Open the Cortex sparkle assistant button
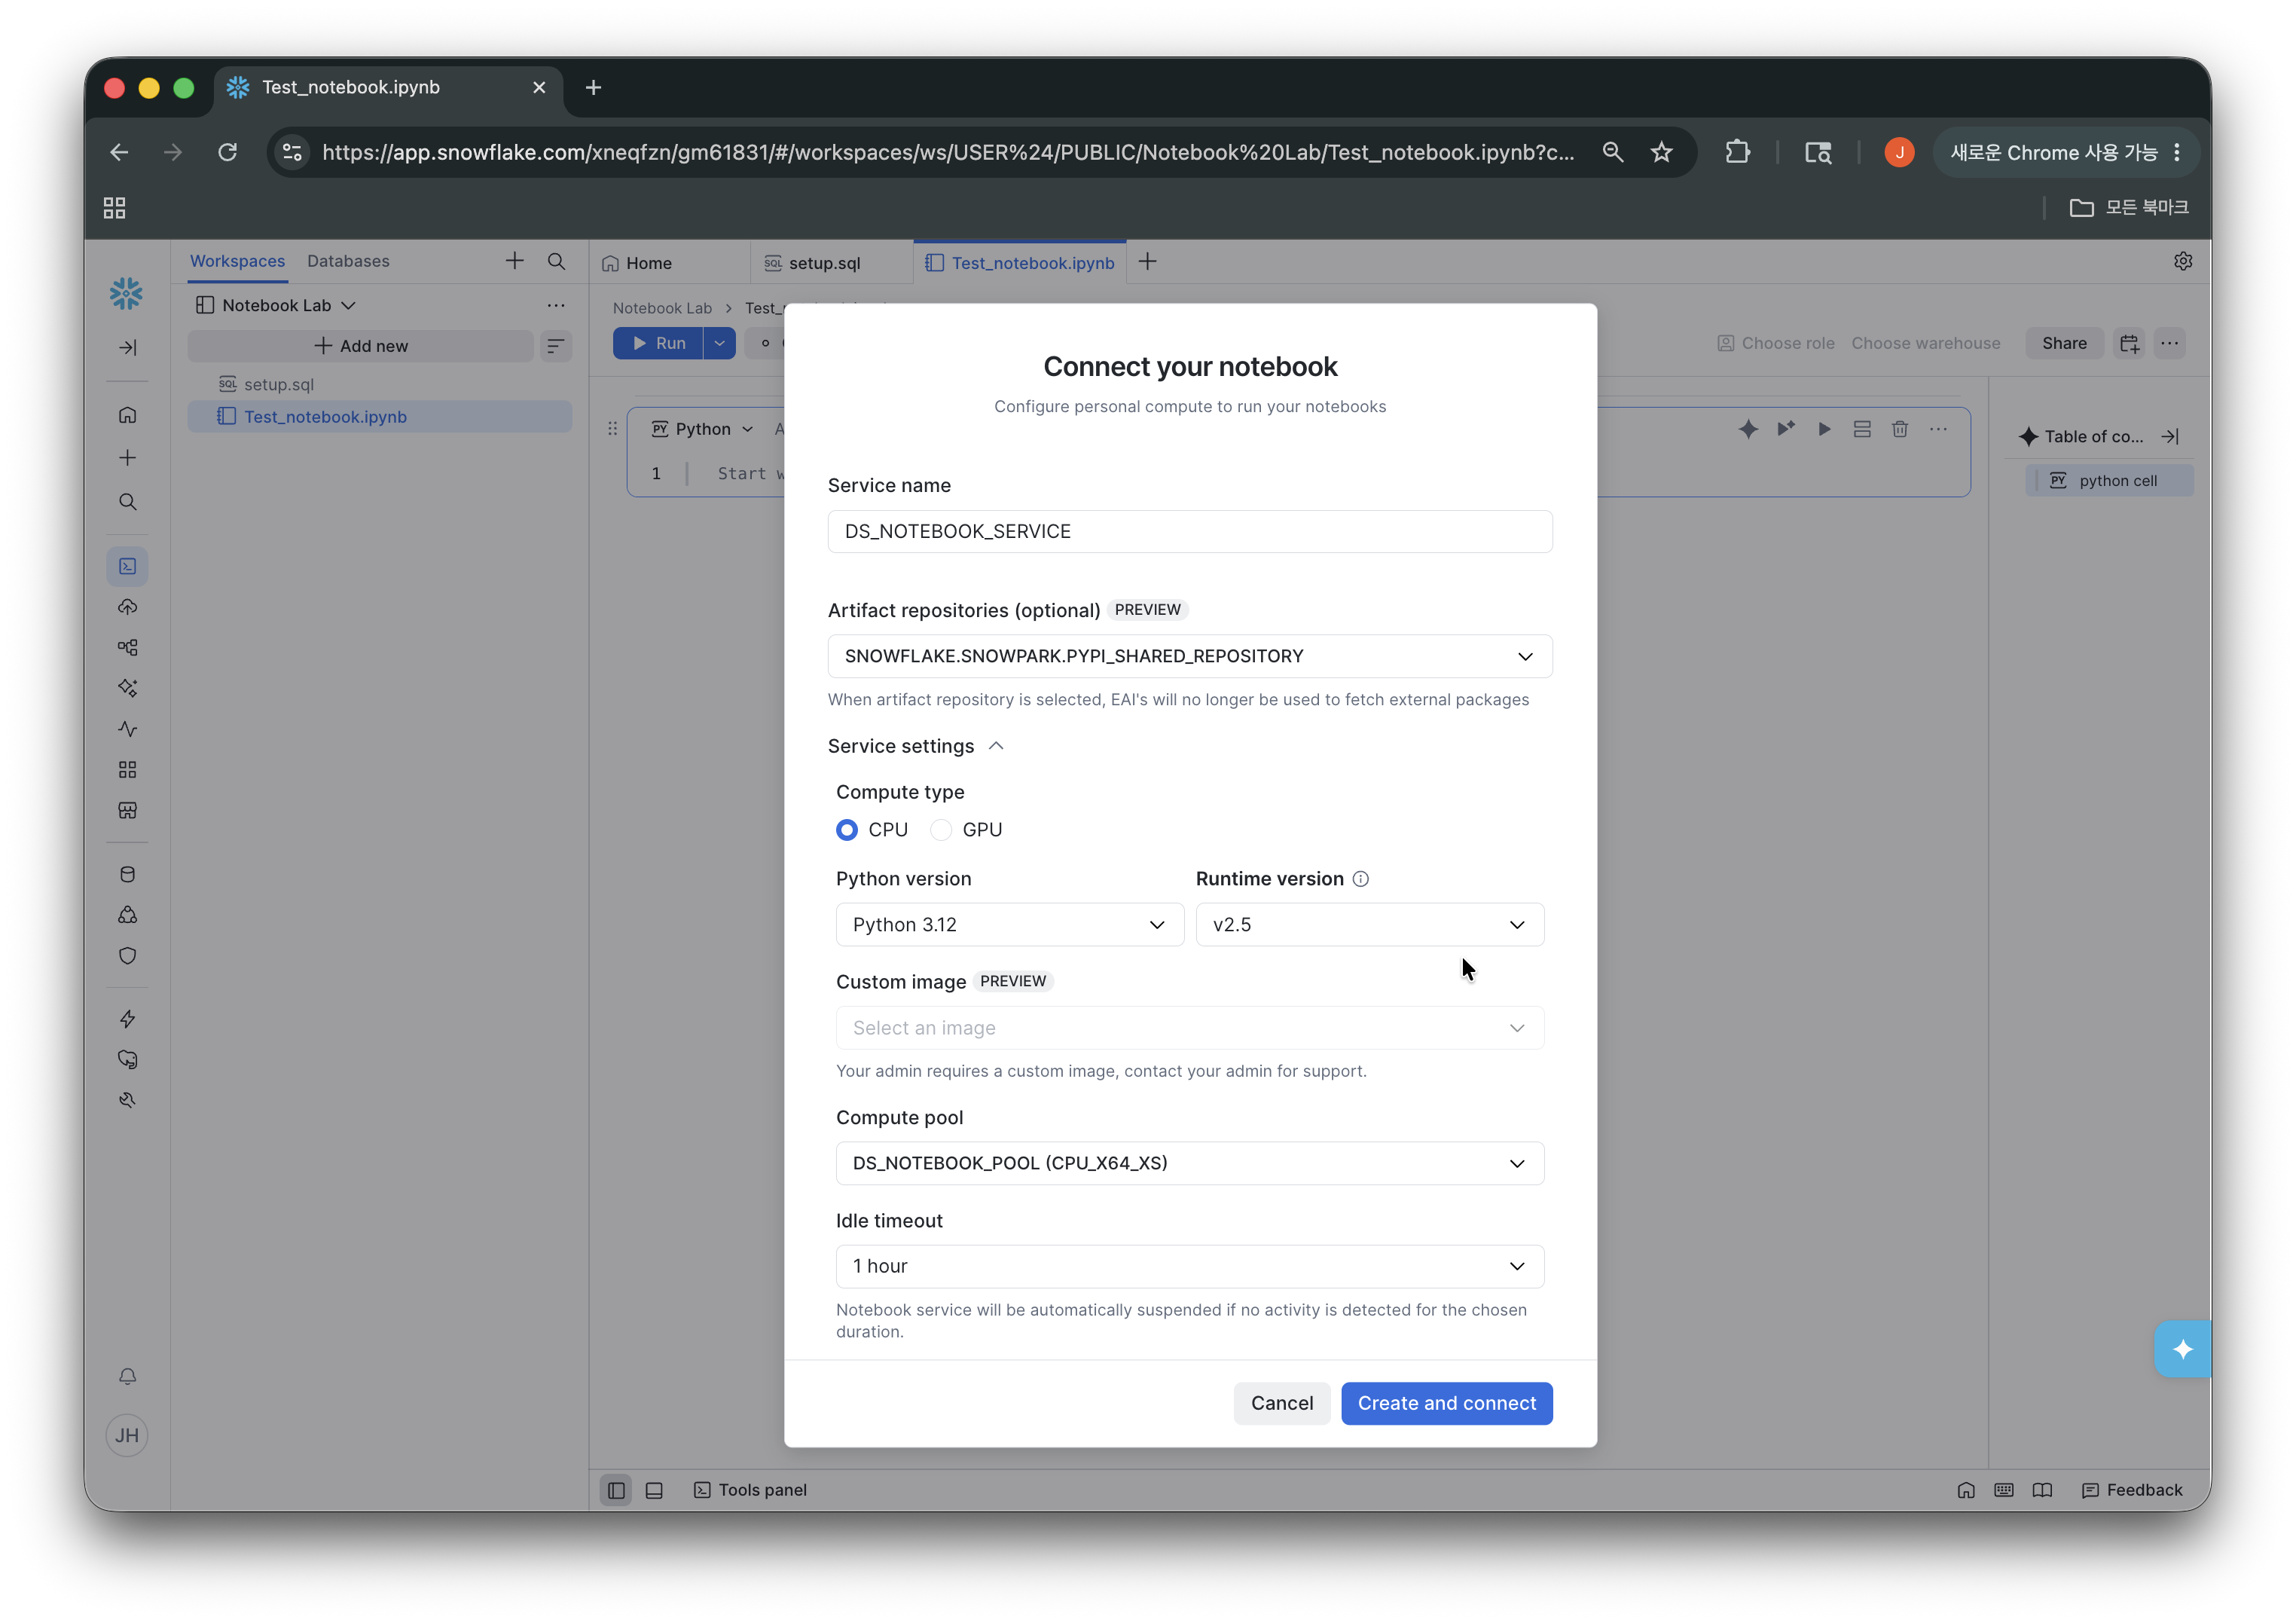This screenshot has height=1623, width=2296. pos(2182,1349)
